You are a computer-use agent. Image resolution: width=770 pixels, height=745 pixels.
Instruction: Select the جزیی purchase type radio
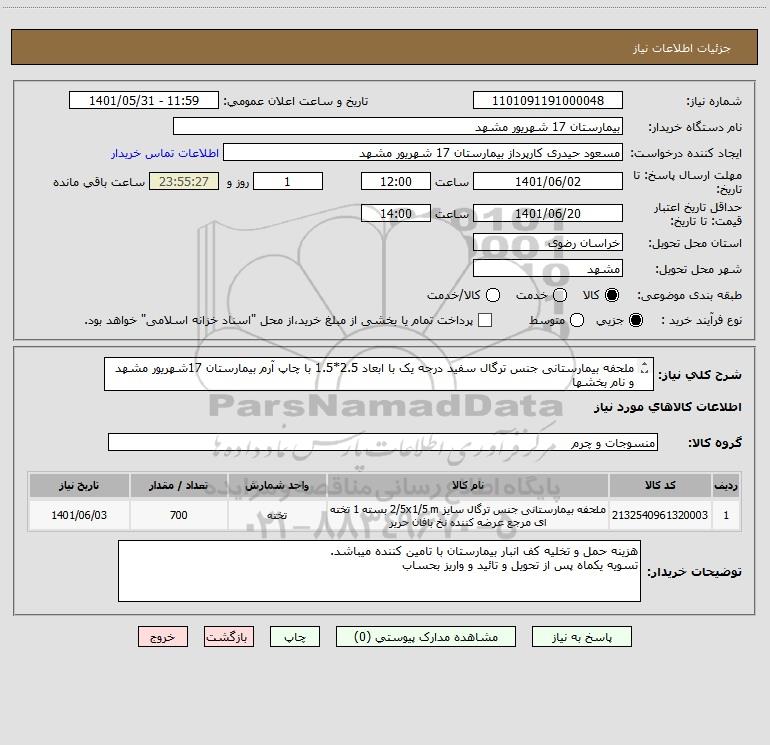pyautogui.click(x=636, y=320)
